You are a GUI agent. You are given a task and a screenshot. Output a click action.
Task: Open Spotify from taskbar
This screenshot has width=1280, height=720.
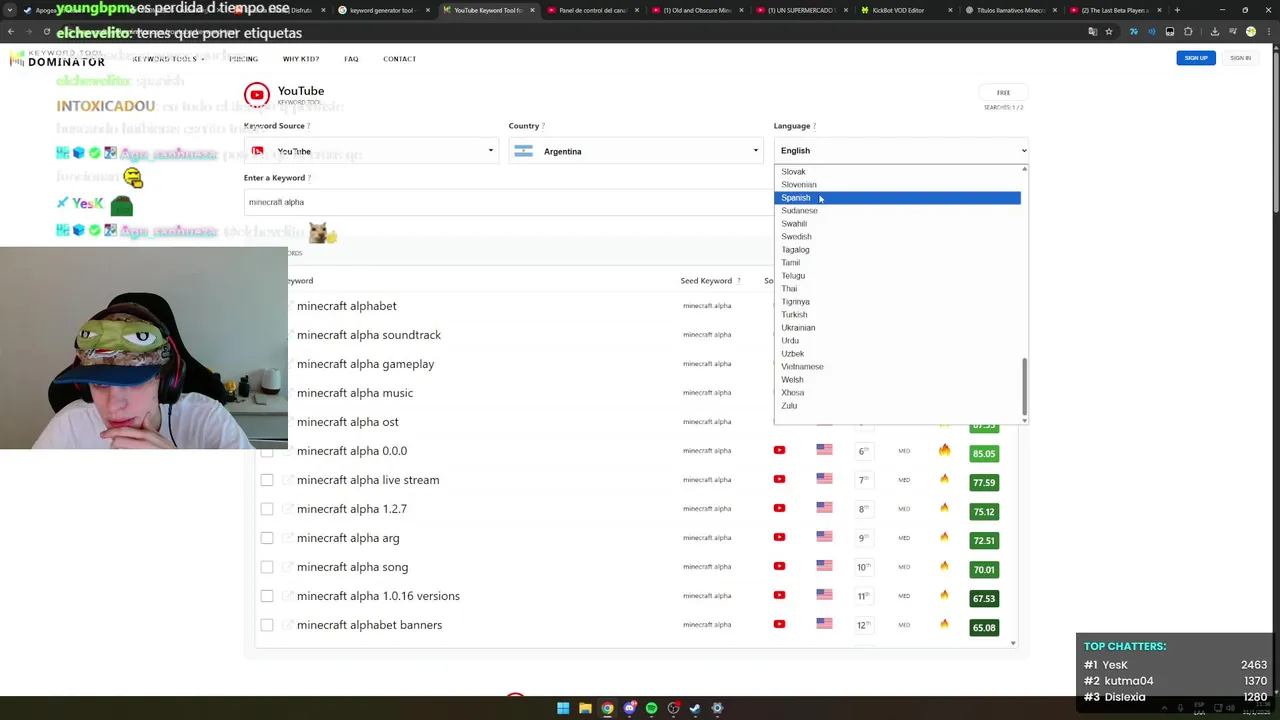click(651, 708)
